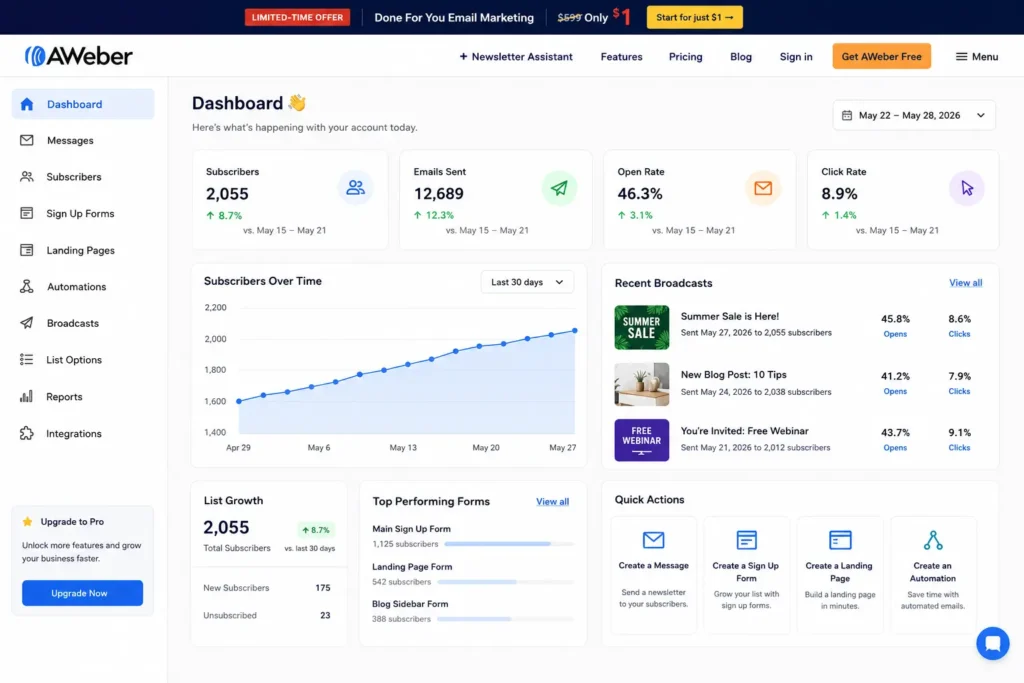Image resolution: width=1024 pixels, height=683 pixels.
Task: Click the Create an Automation icon
Action: coord(933,540)
